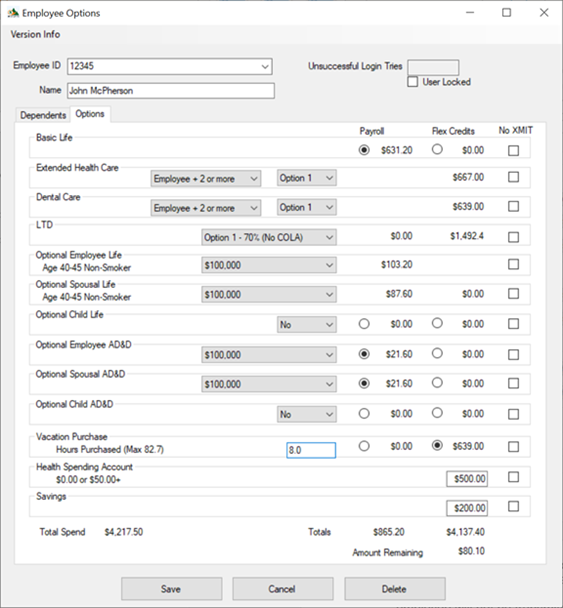Click the Employee Options app icon in title bar
Screen dimensions: 563x608
[x=13, y=13]
